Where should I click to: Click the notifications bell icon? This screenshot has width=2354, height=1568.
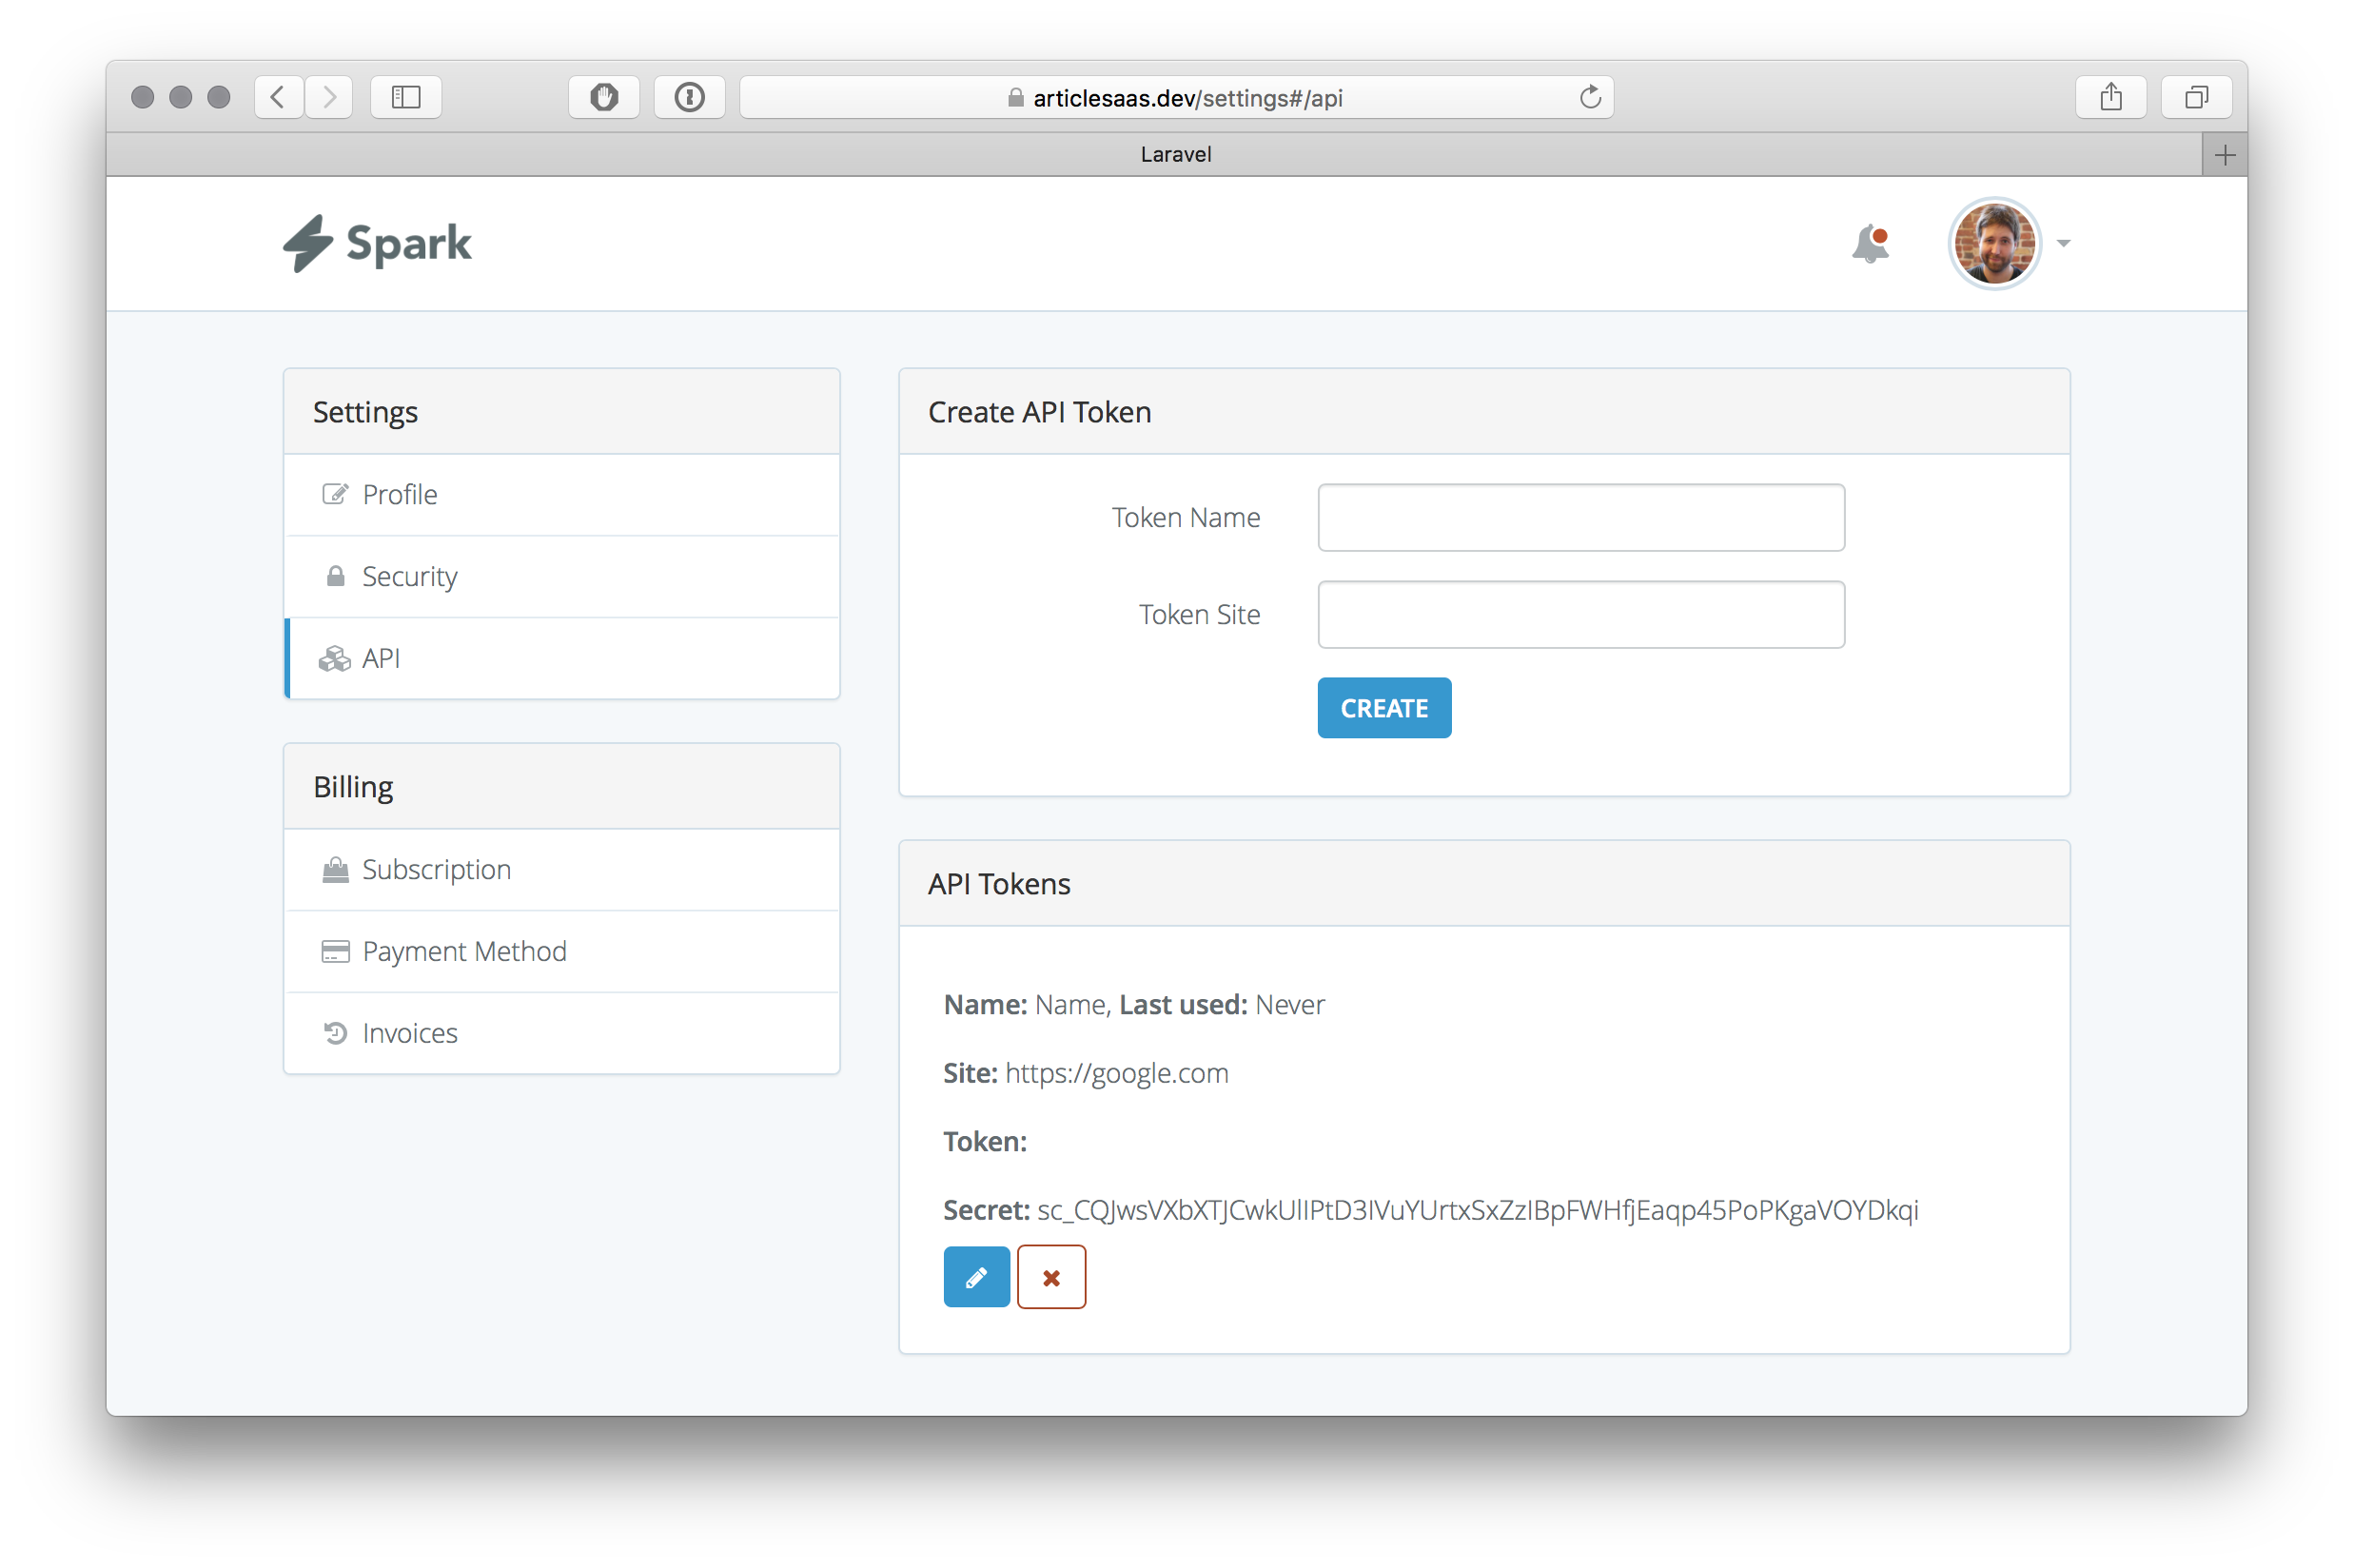(x=1869, y=244)
